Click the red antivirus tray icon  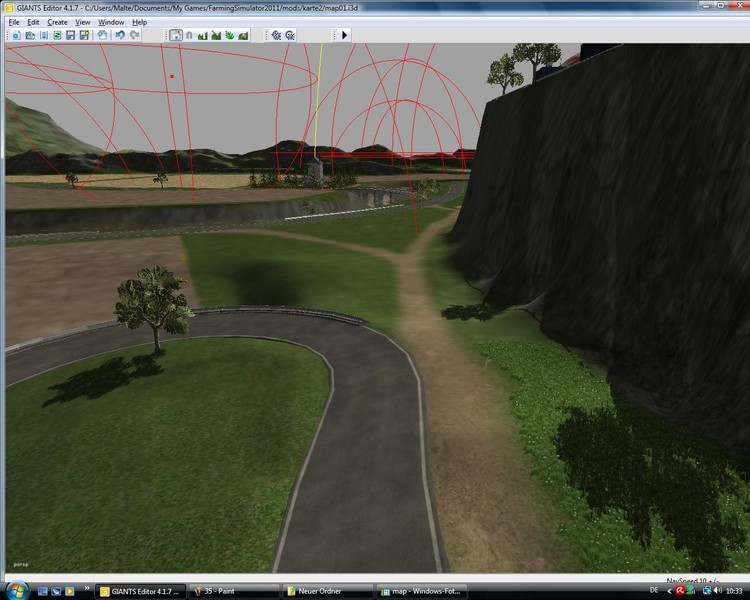point(680,591)
